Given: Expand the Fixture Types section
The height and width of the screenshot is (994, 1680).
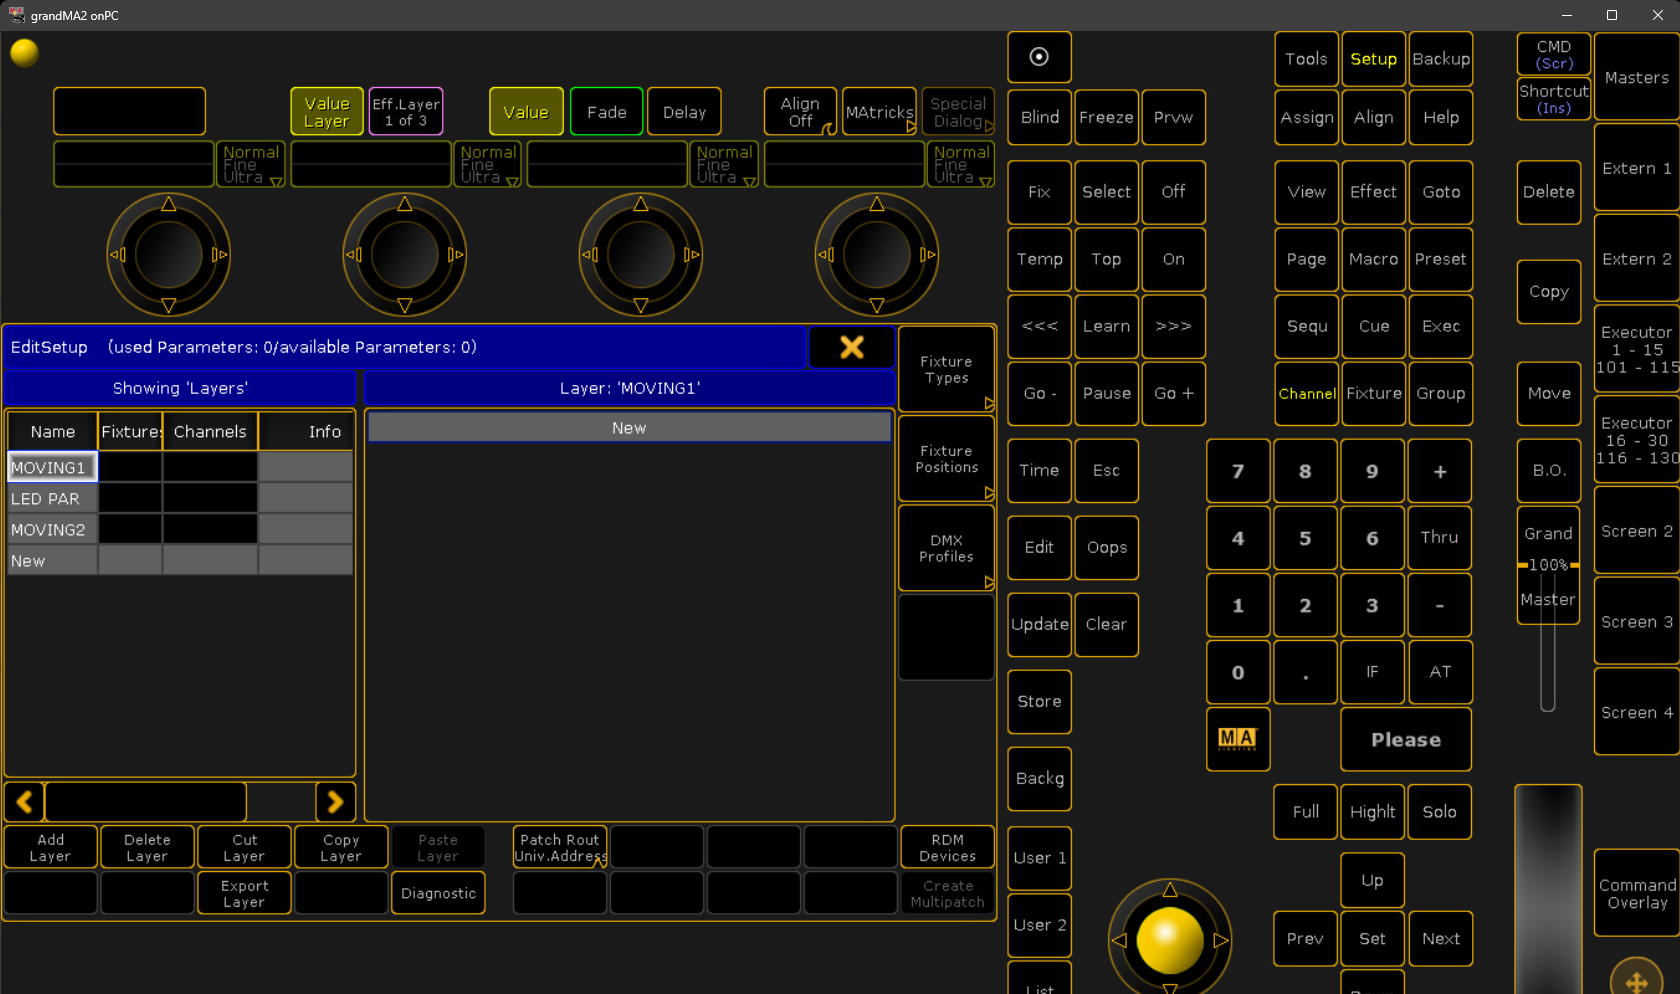Looking at the screenshot, I should (x=946, y=369).
